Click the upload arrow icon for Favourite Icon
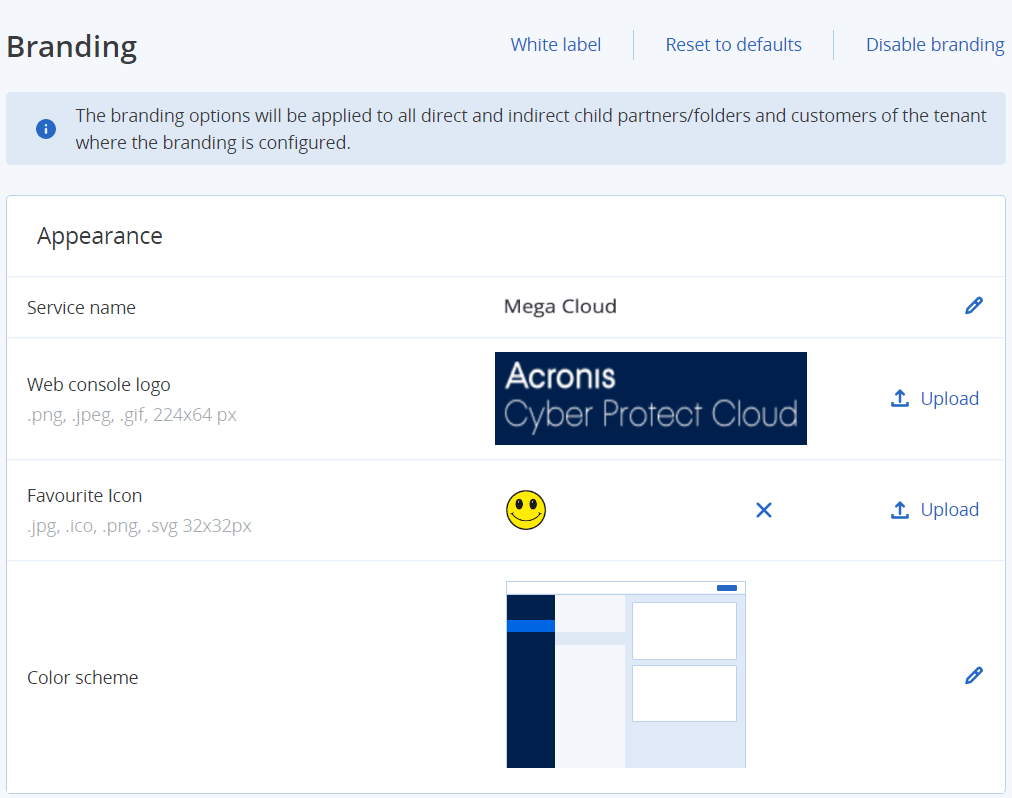The width and height of the screenshot is (1012, 798). point(900,510)
